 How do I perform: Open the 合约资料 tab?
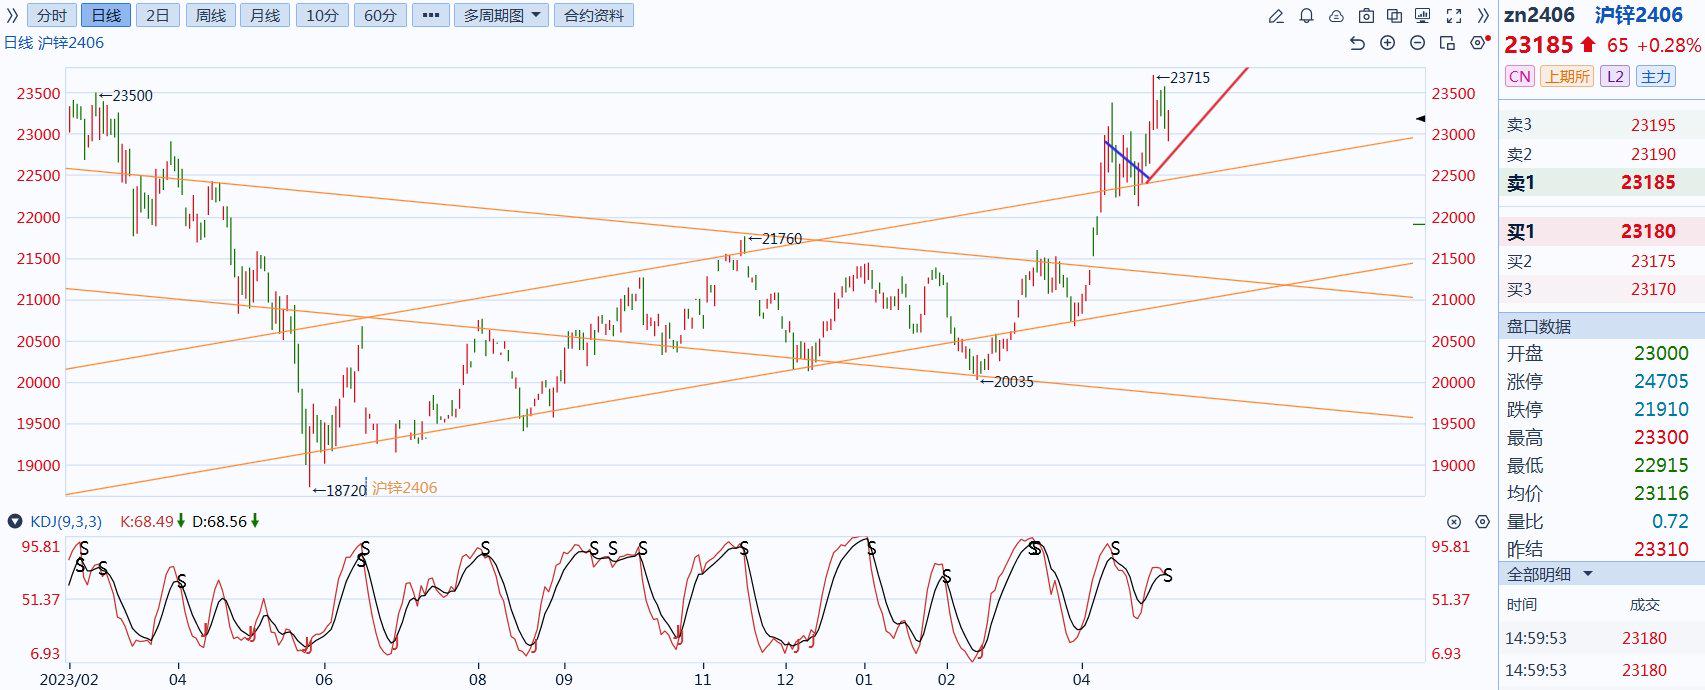point(594,16)
